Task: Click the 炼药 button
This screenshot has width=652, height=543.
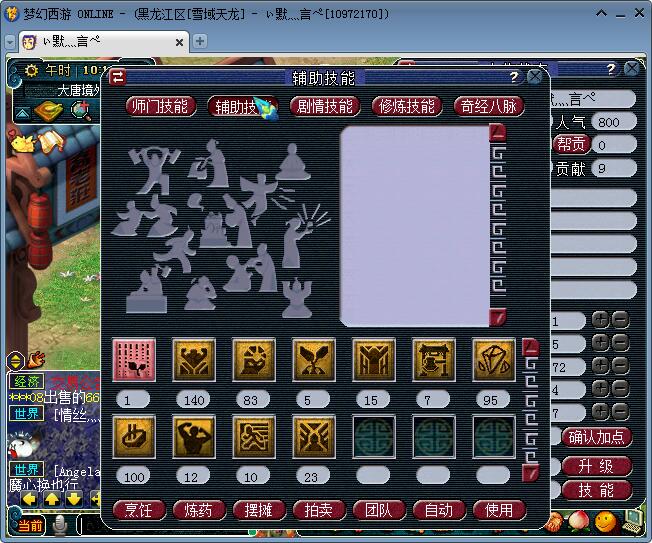Action: 199,510
